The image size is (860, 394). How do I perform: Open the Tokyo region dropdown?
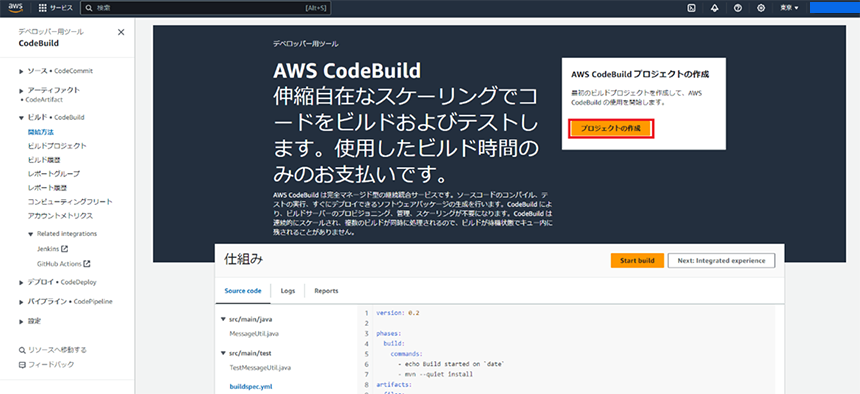(789, 8)
